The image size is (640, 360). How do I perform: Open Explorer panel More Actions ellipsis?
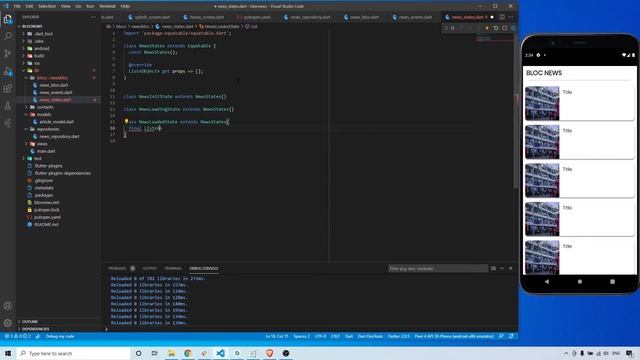93,17
